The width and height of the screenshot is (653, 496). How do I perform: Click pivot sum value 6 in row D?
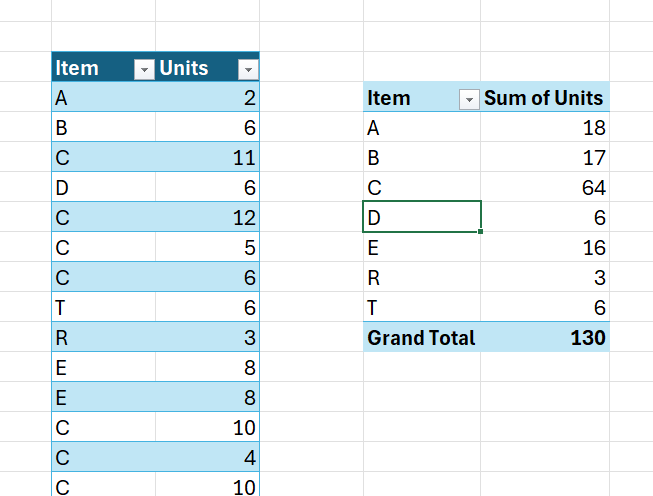click(545, 217)
